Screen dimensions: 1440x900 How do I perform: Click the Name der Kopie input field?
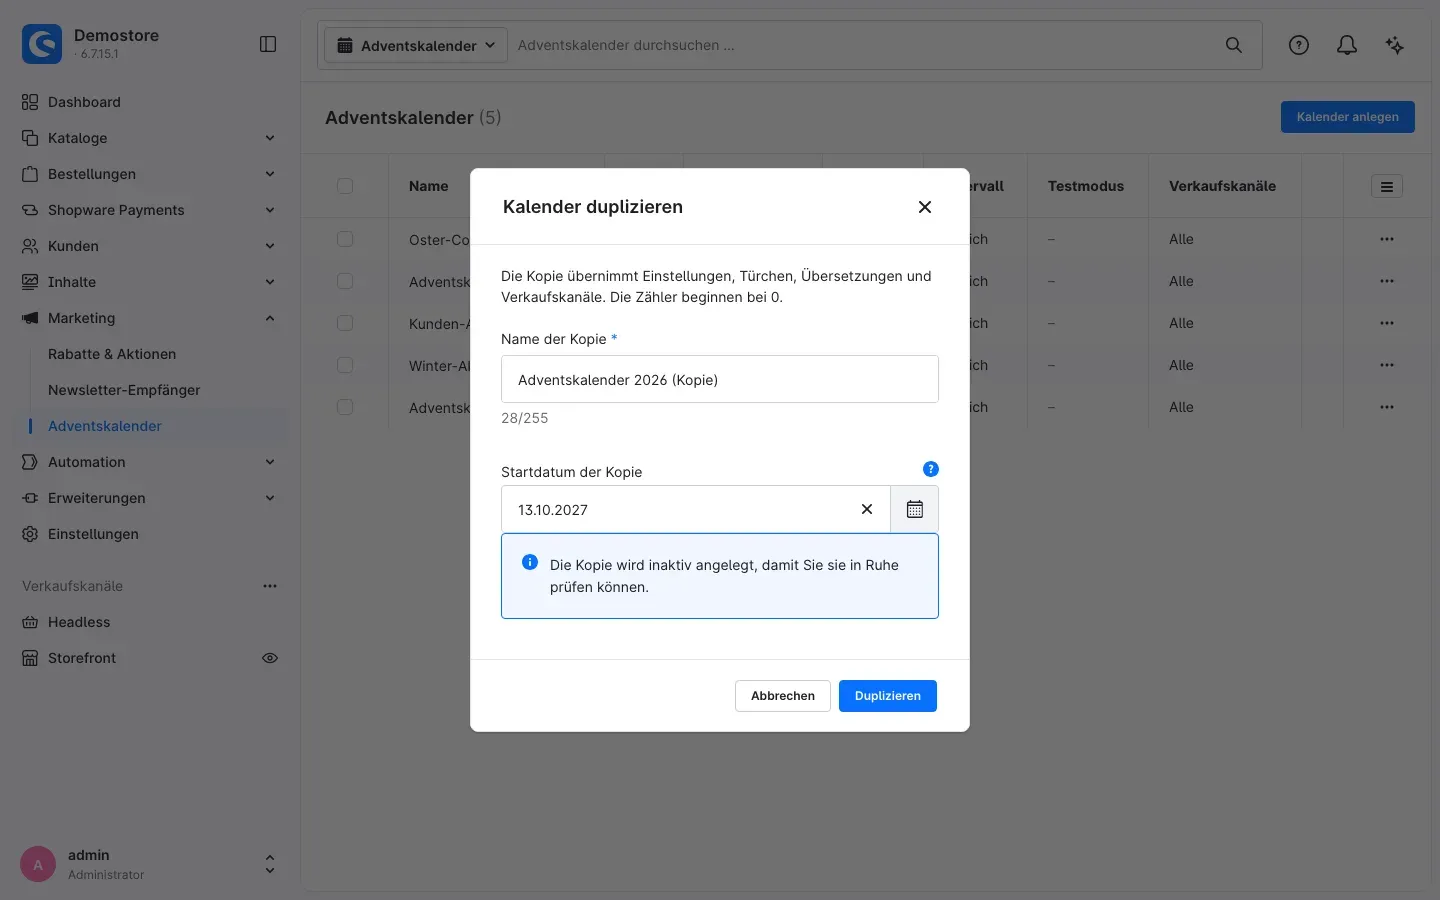pyautogui.click(x=720, y=379)
